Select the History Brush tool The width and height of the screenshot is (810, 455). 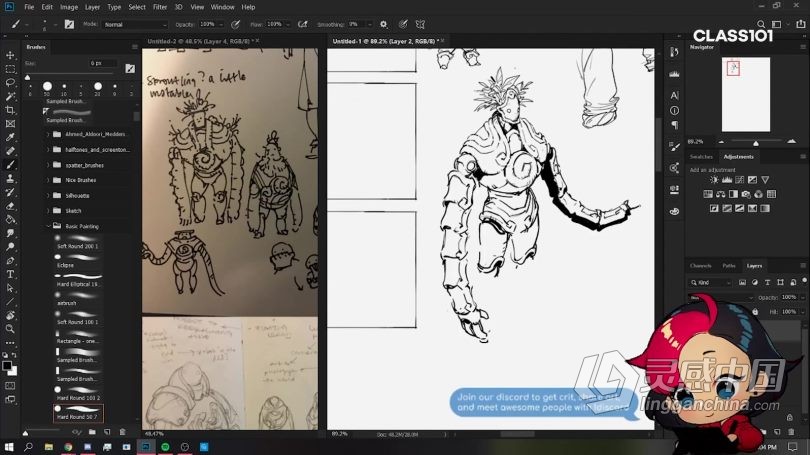[10, 192]
